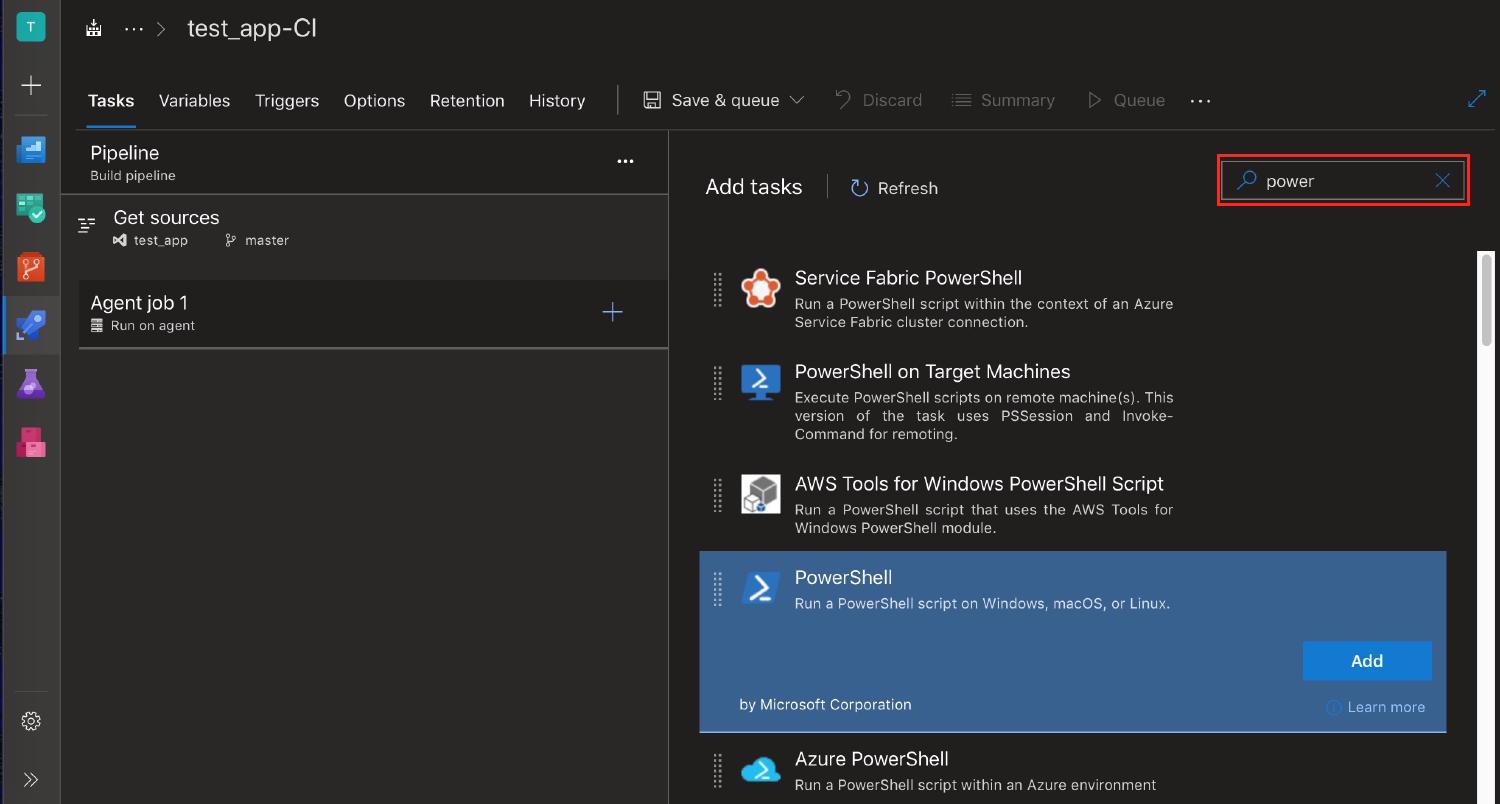Open the Learn more link for PowerShell task
This screenshot has width=1500, height=804.
[x=1385, y=707]
